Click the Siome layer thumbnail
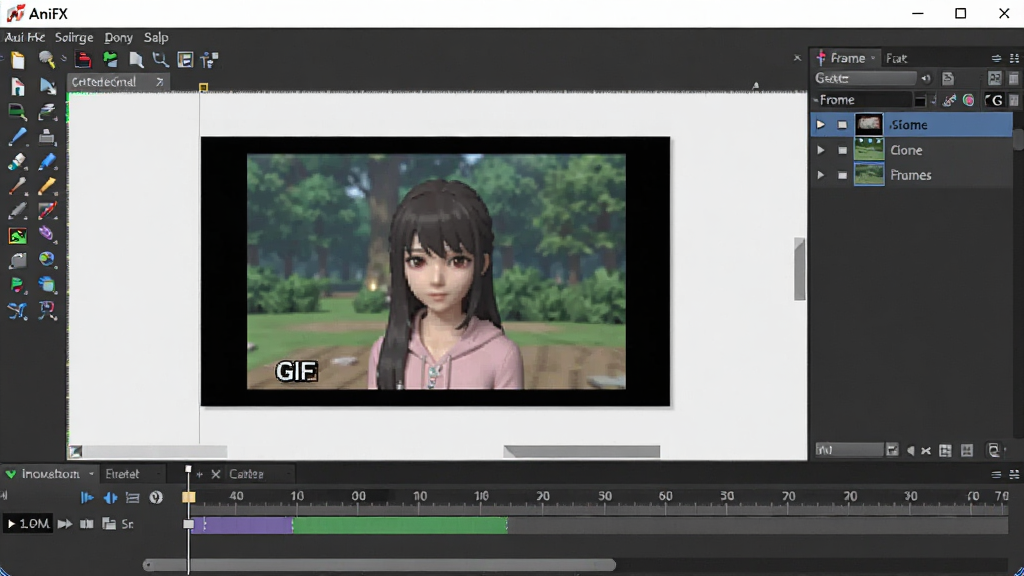This screenshot has height=576, width=1024. (x=869, y=125)
